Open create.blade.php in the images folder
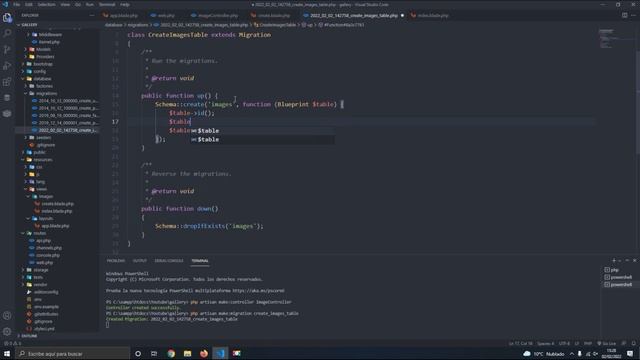 [x=57, y=204]
